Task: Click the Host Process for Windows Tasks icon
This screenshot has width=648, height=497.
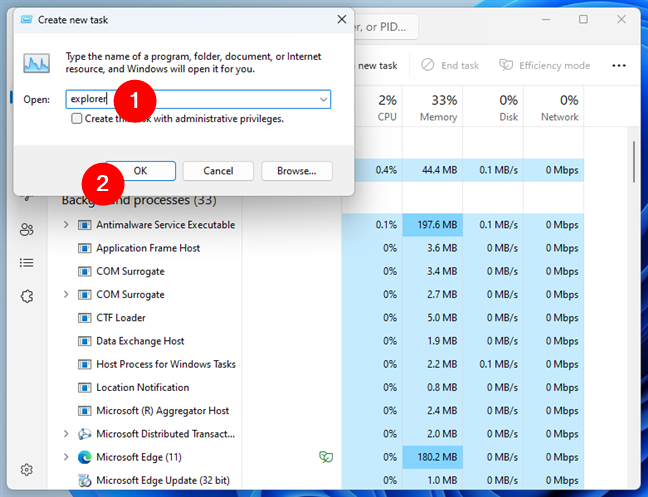Action: (x=85, y=364)
